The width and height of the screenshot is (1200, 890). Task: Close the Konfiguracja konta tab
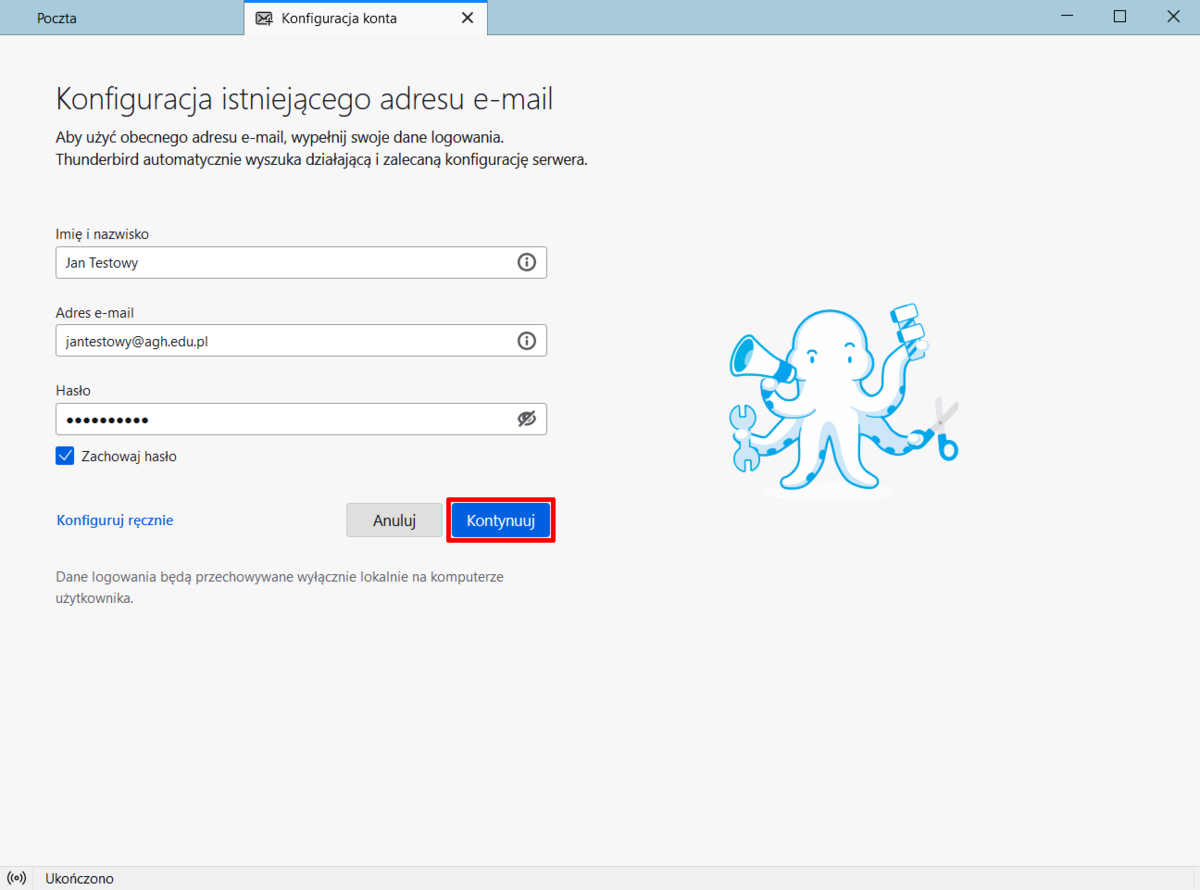tap(467, 18)
